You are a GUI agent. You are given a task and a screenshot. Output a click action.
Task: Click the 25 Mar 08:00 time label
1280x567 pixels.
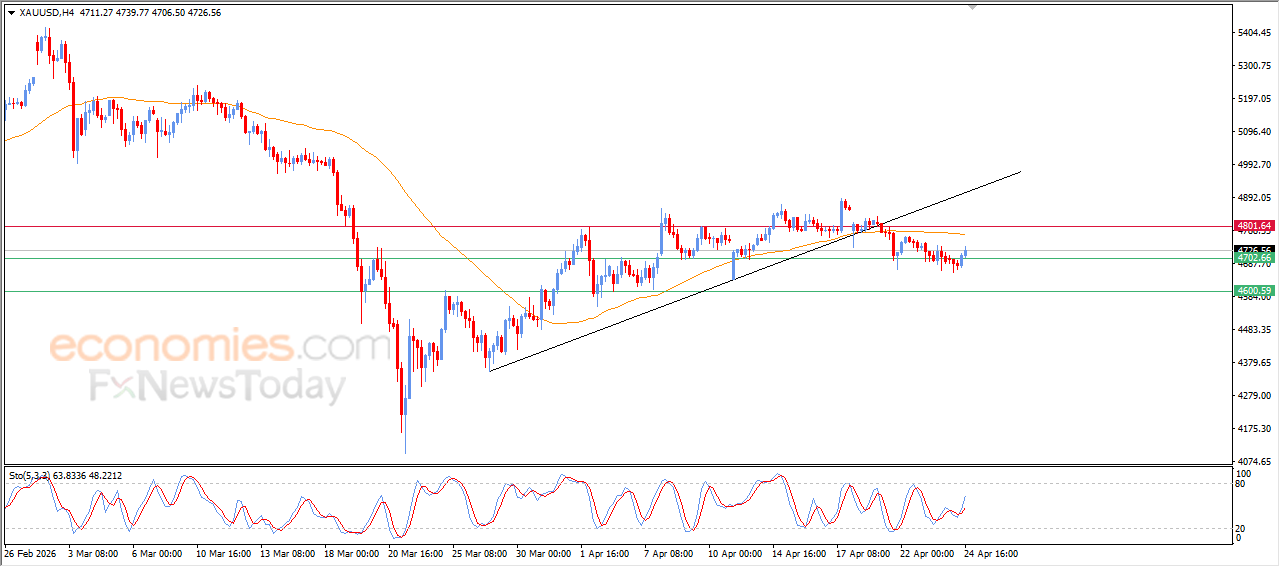coord(480,552)
